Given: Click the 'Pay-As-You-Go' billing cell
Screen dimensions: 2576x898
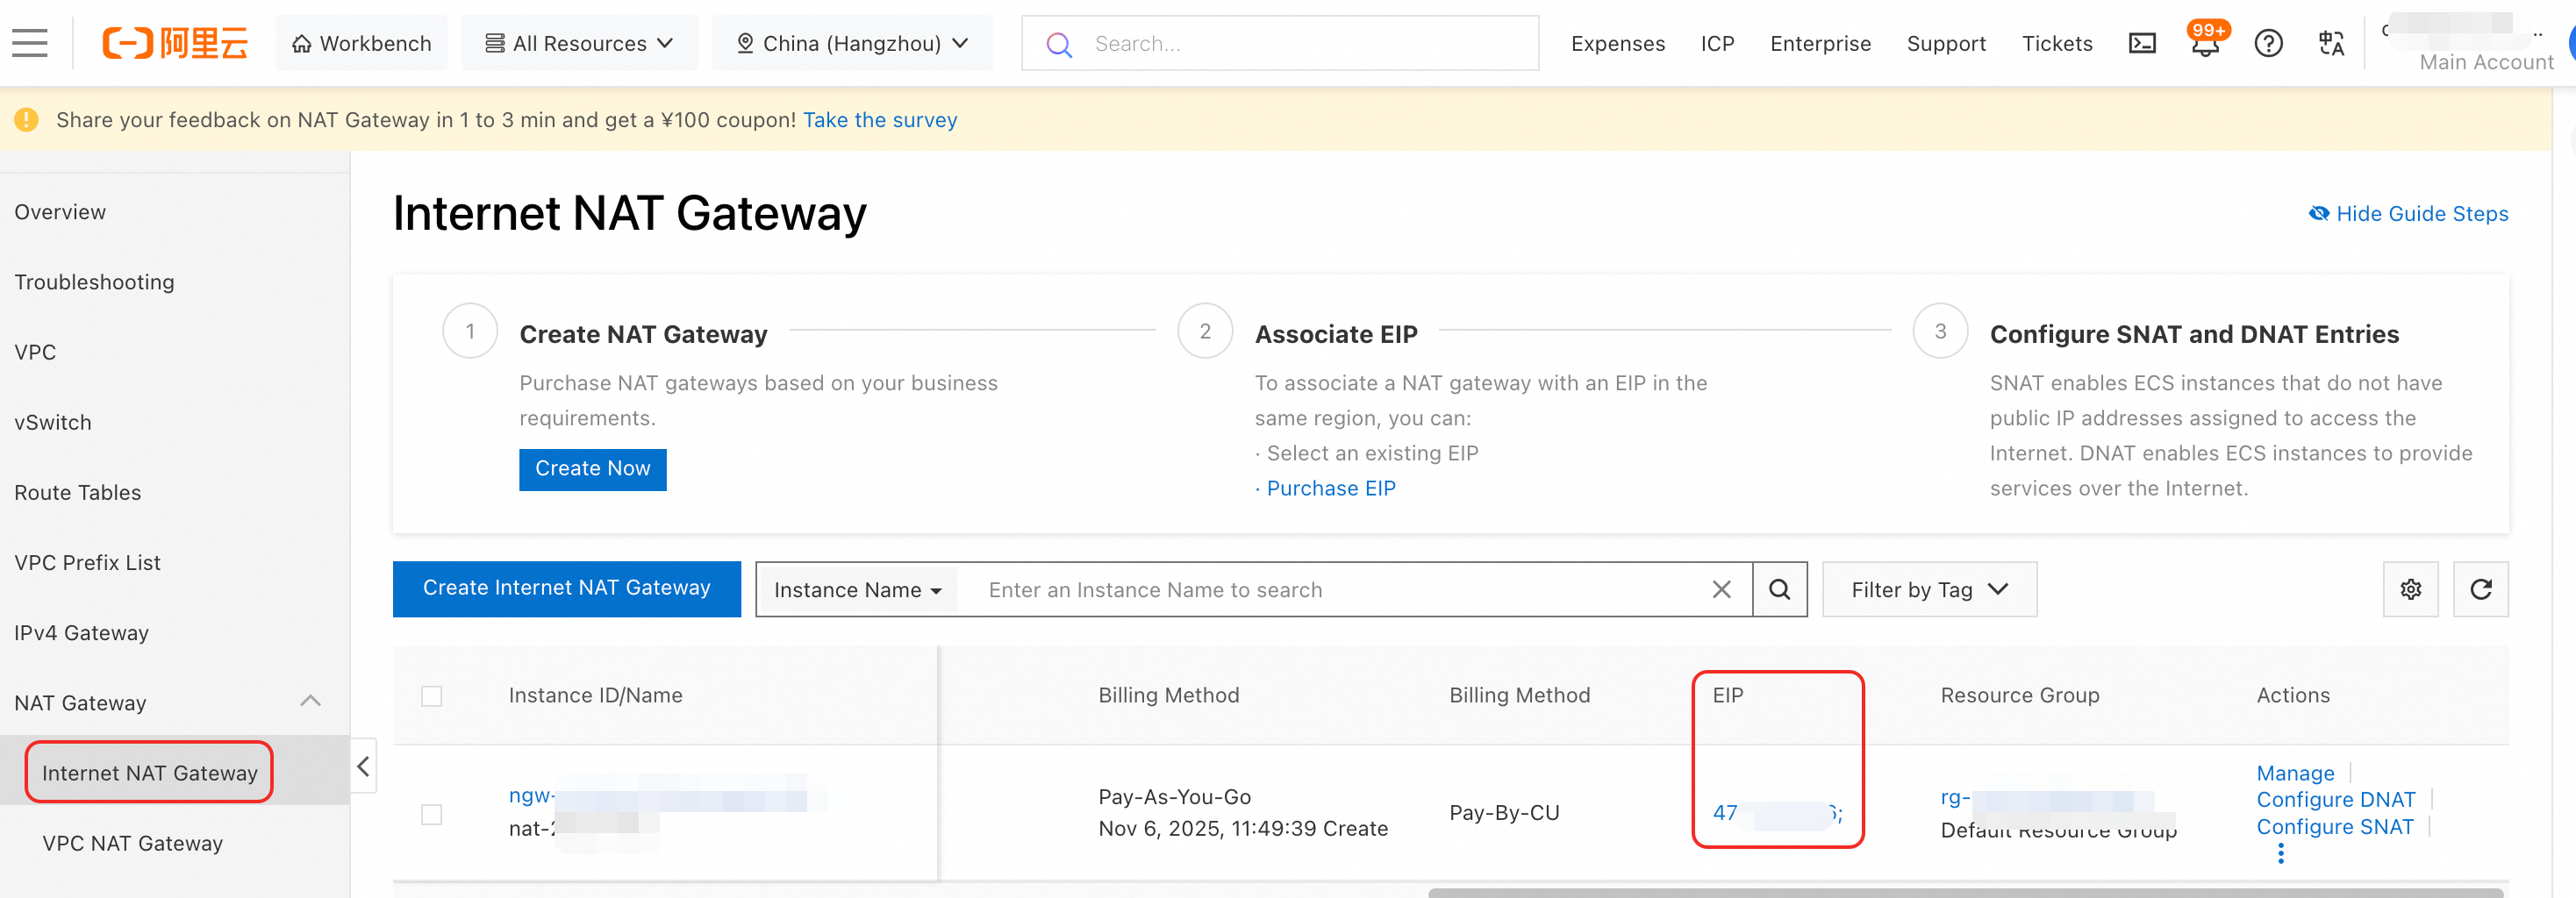Looking at the screenshot, I should click(x=1174, y=796).
